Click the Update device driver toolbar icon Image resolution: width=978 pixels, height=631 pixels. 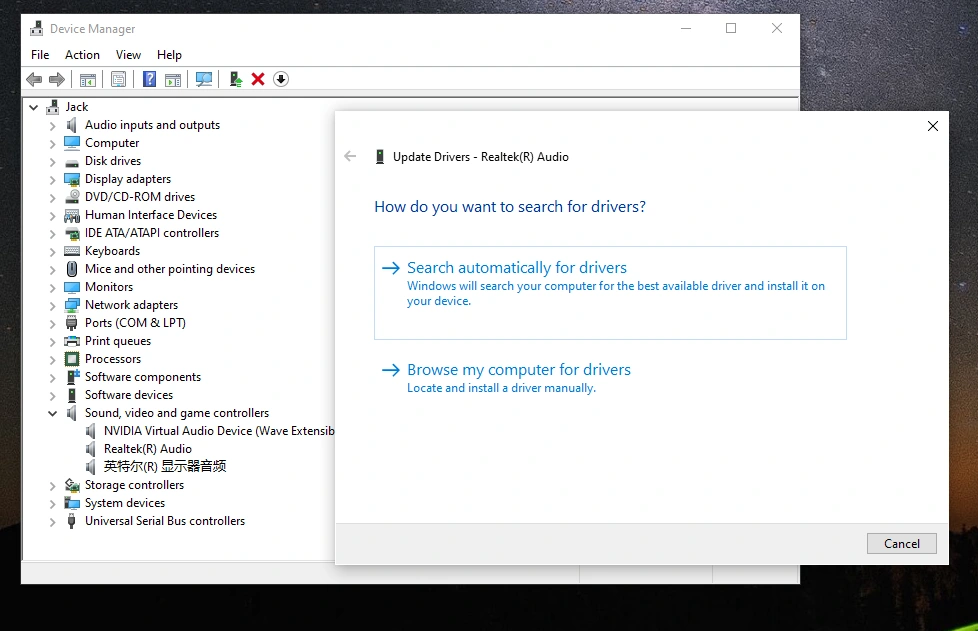pos(236,79)
